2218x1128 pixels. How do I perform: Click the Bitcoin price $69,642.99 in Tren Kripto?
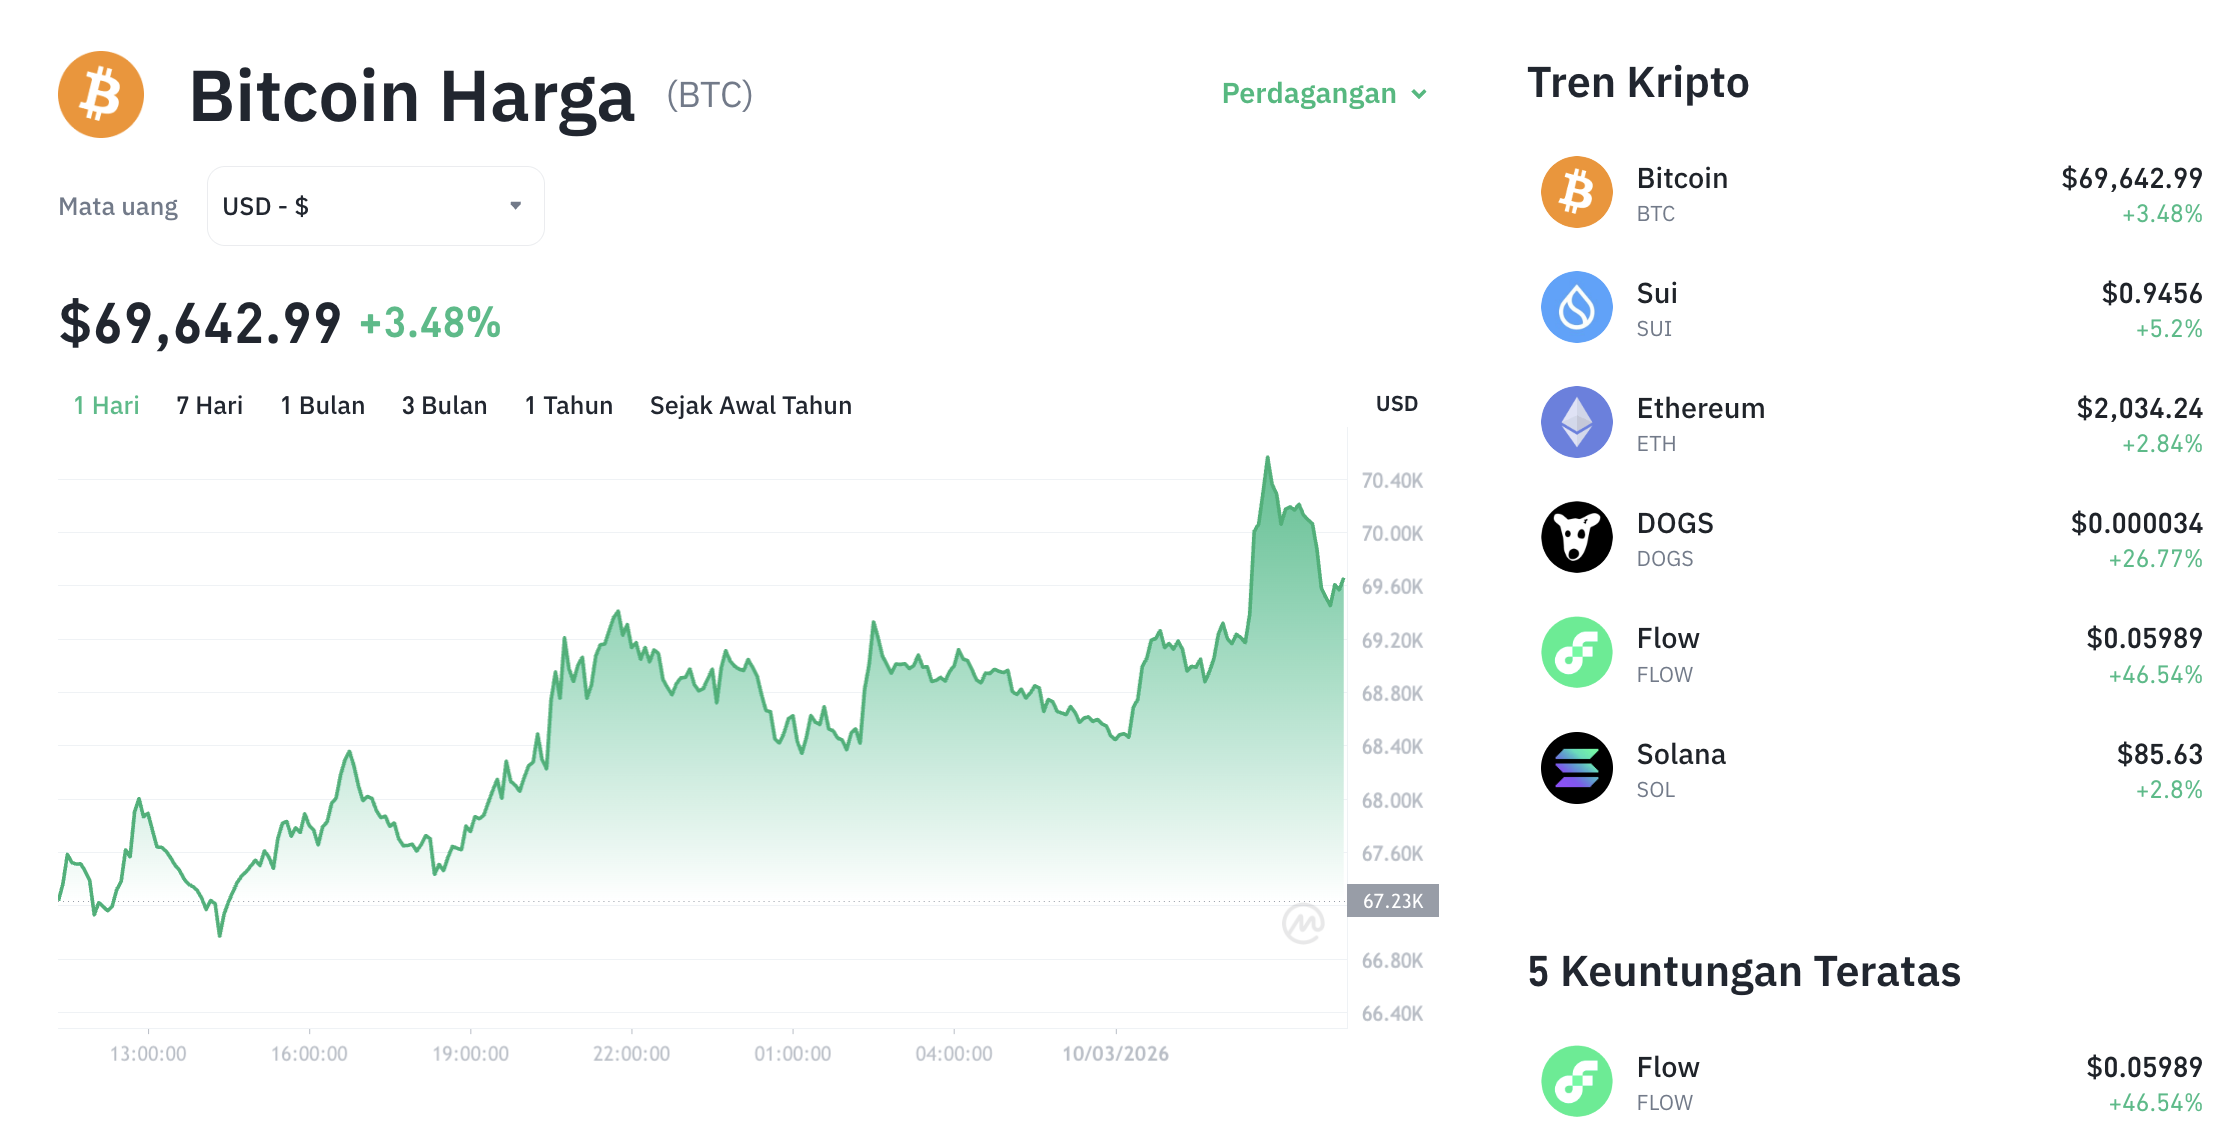[x=2132, y=178]
